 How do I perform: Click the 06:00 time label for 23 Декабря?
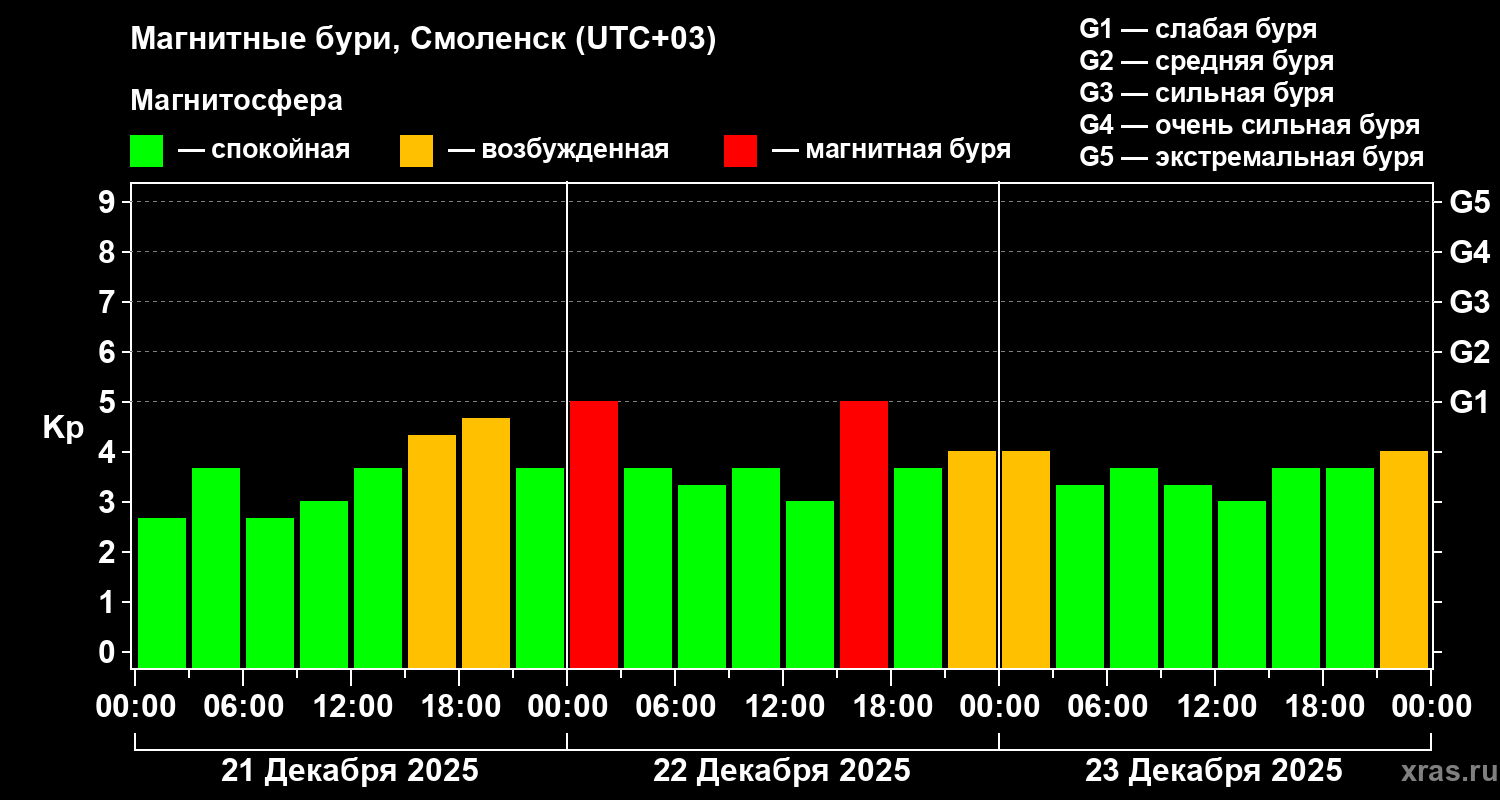click(1107, 707)
